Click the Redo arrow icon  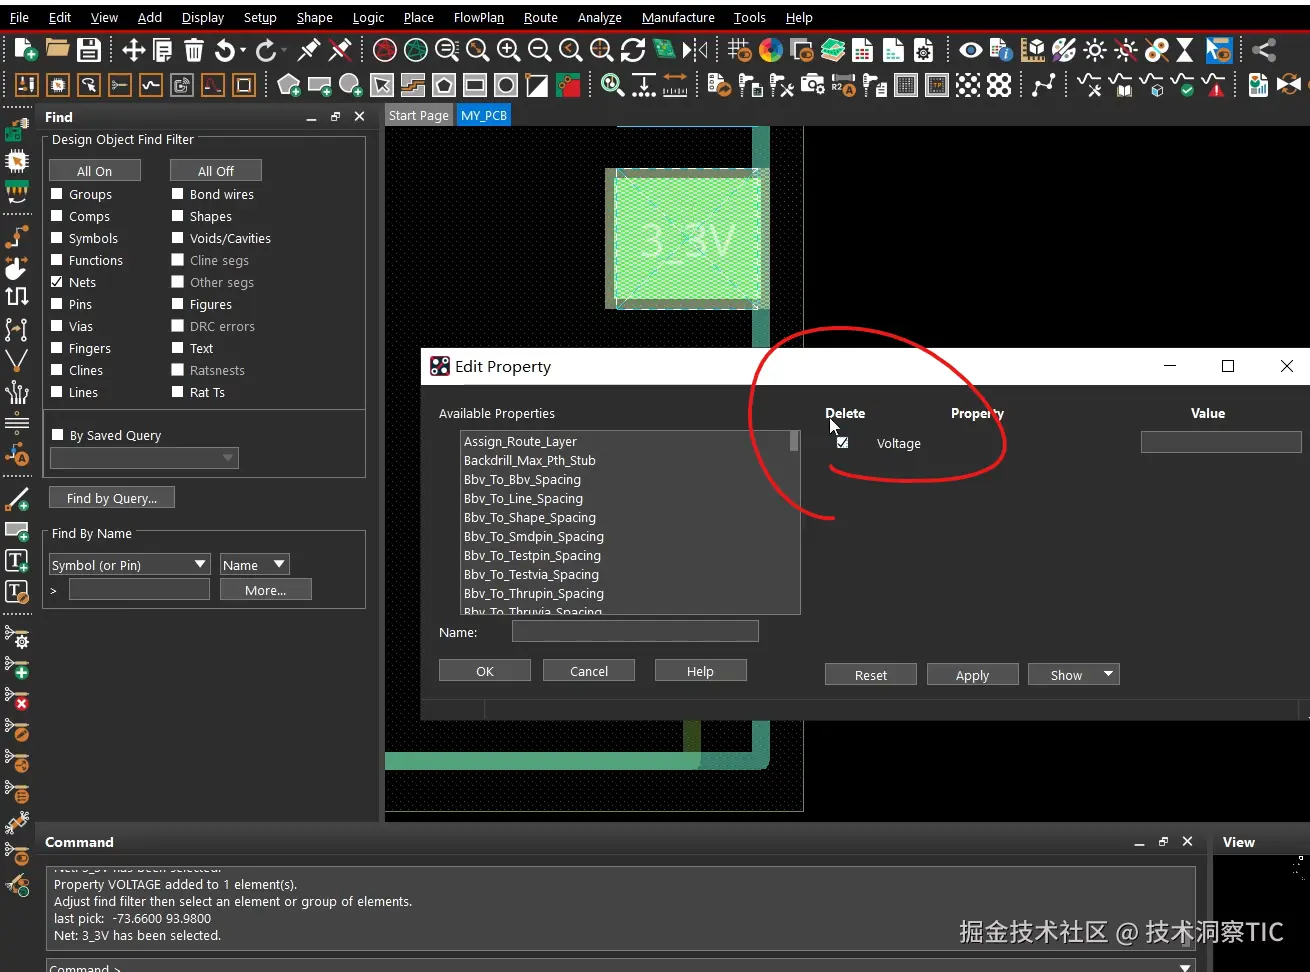coord(265,50)
